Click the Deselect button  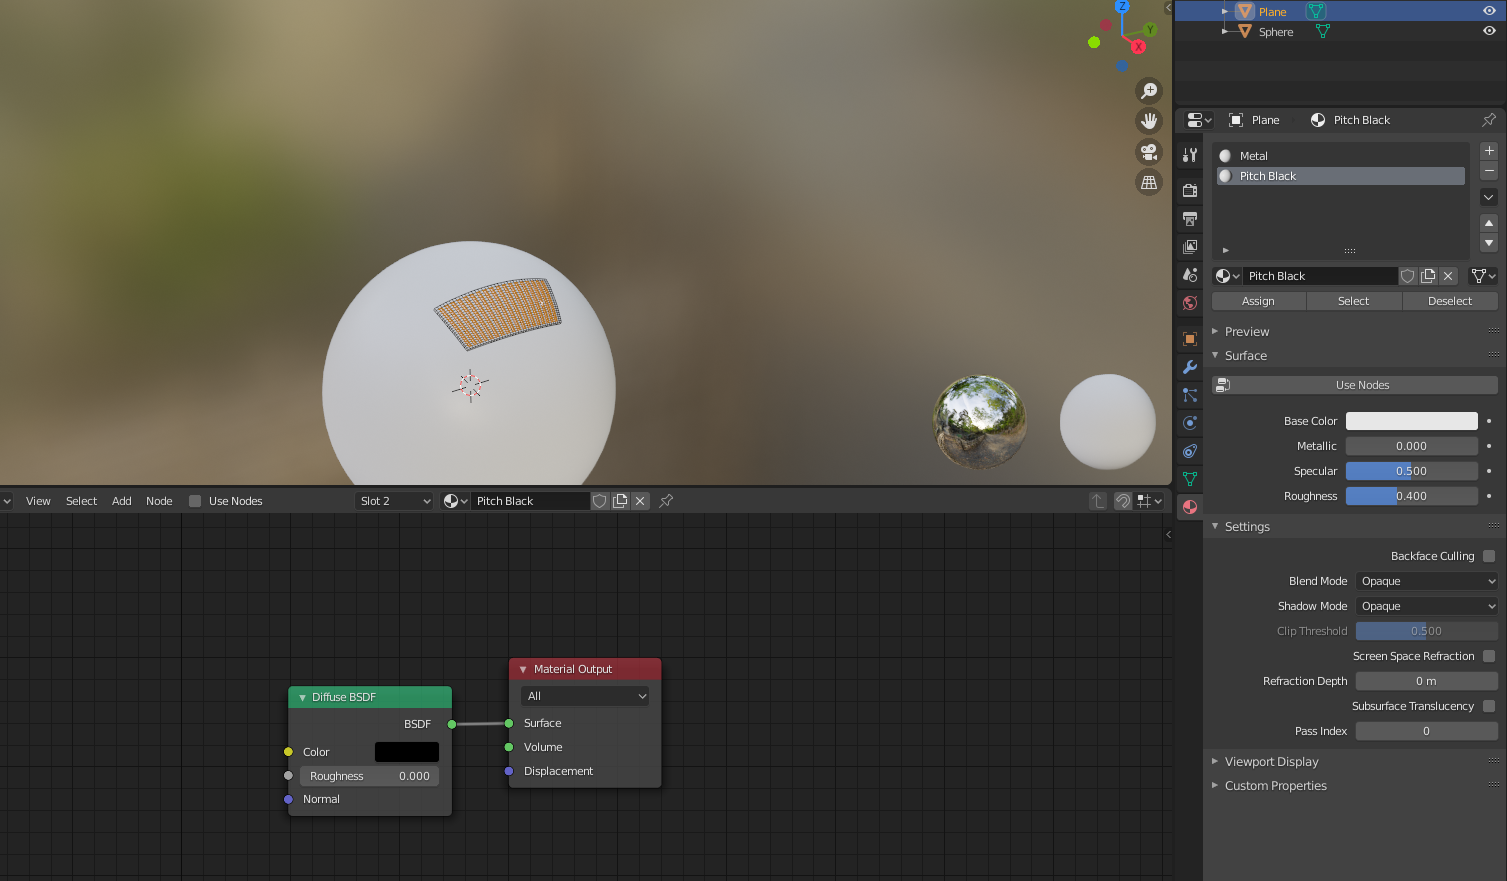click(1450, 301)
